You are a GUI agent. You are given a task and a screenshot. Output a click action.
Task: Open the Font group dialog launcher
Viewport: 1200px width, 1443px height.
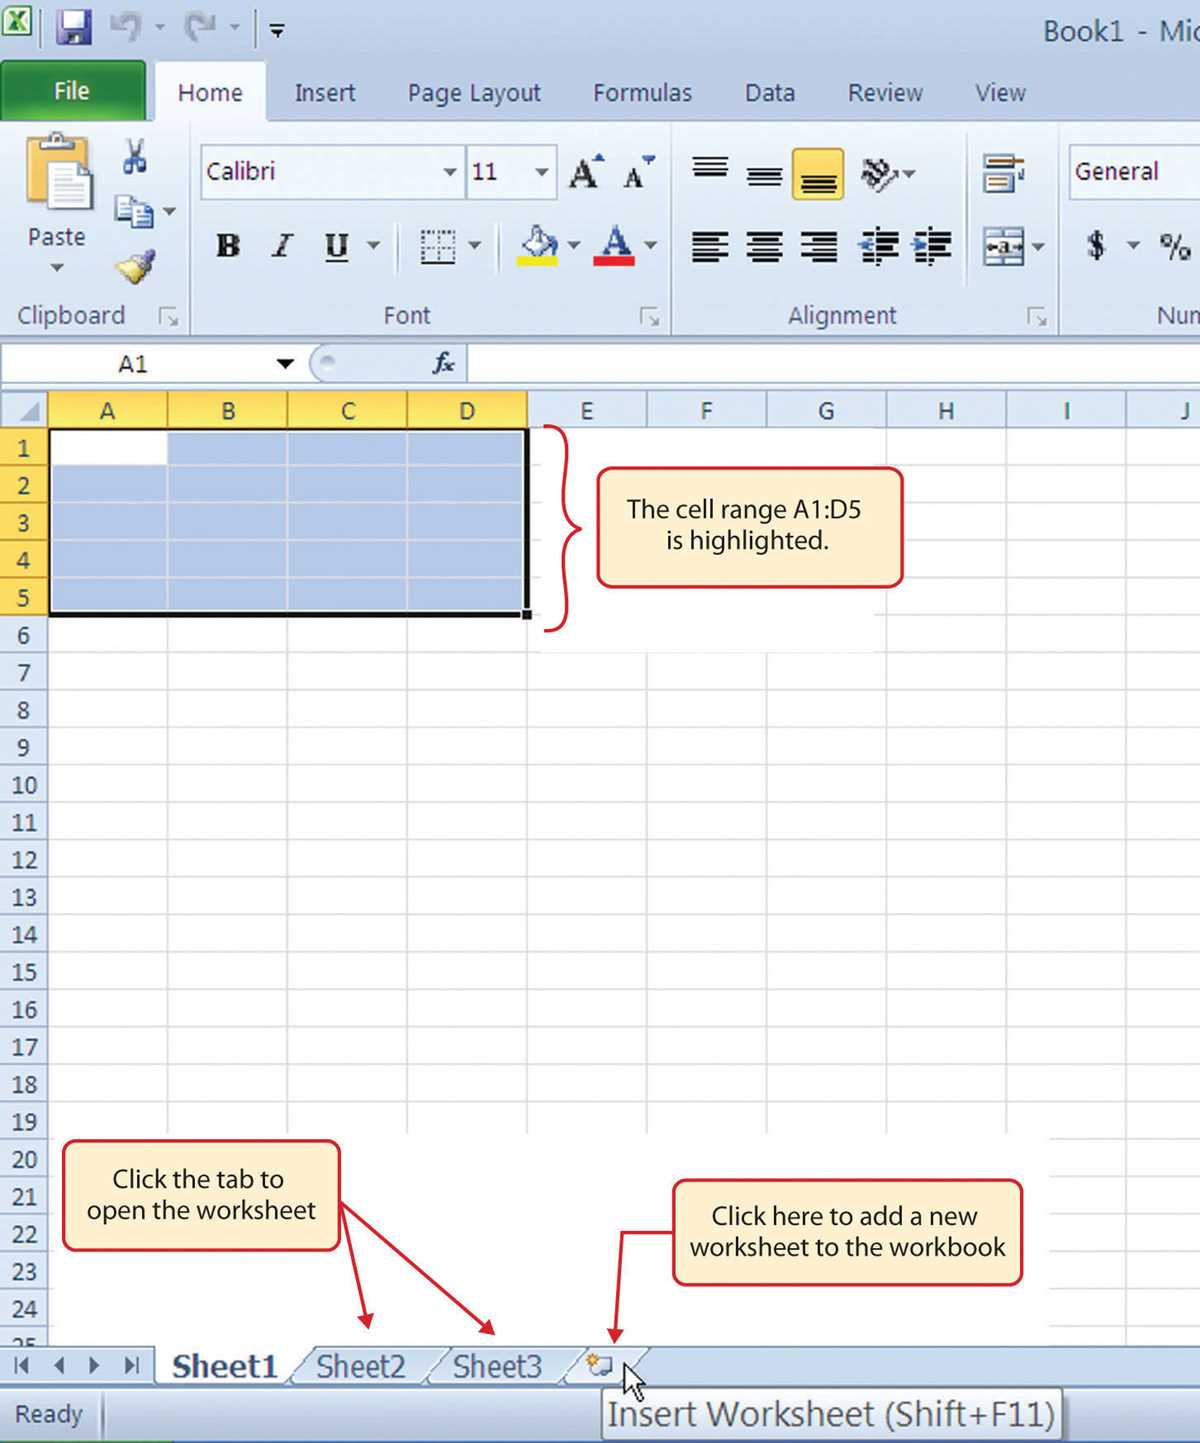(x=650, y=318)
